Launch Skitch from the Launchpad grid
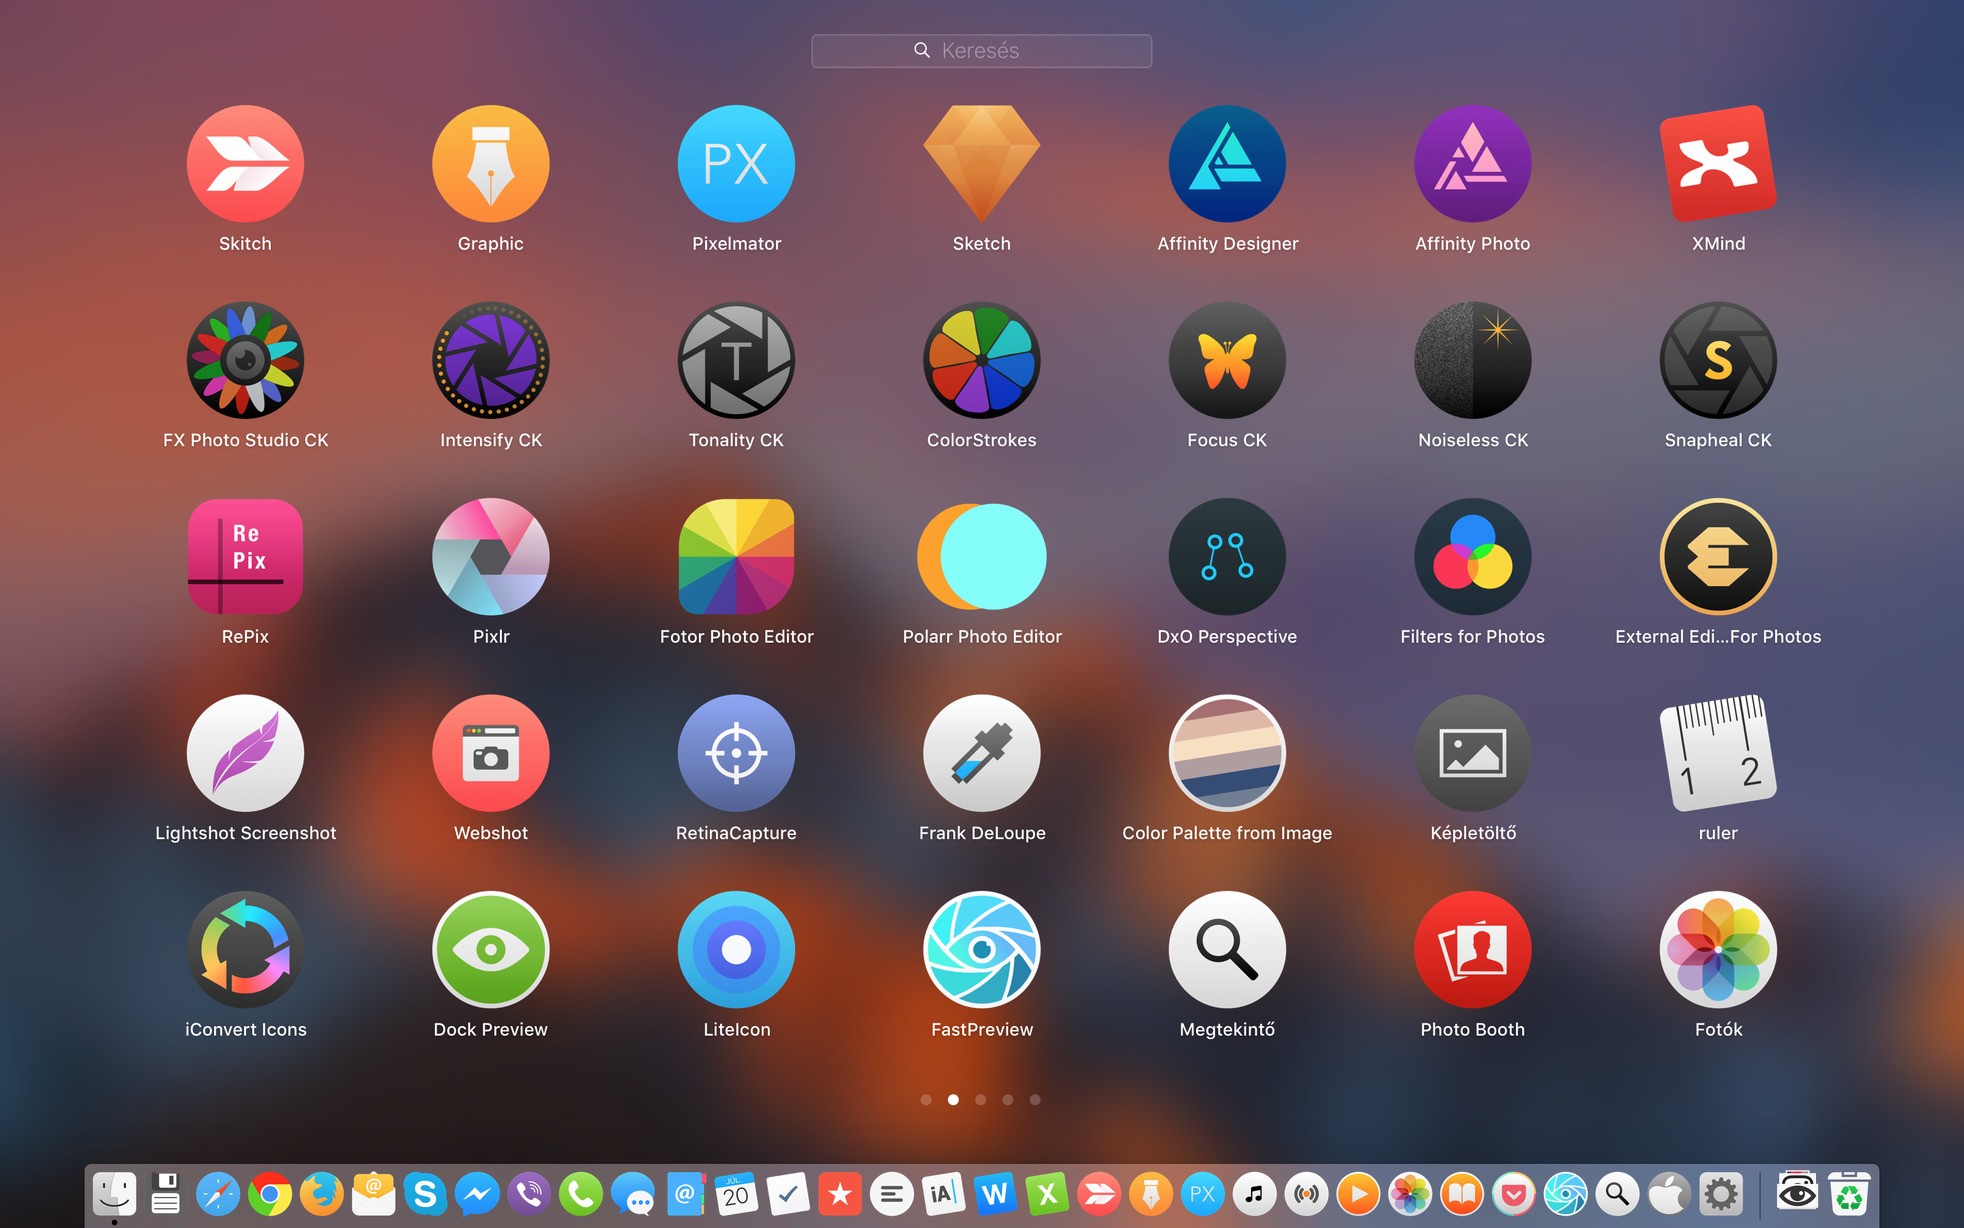 pos(245,164)
